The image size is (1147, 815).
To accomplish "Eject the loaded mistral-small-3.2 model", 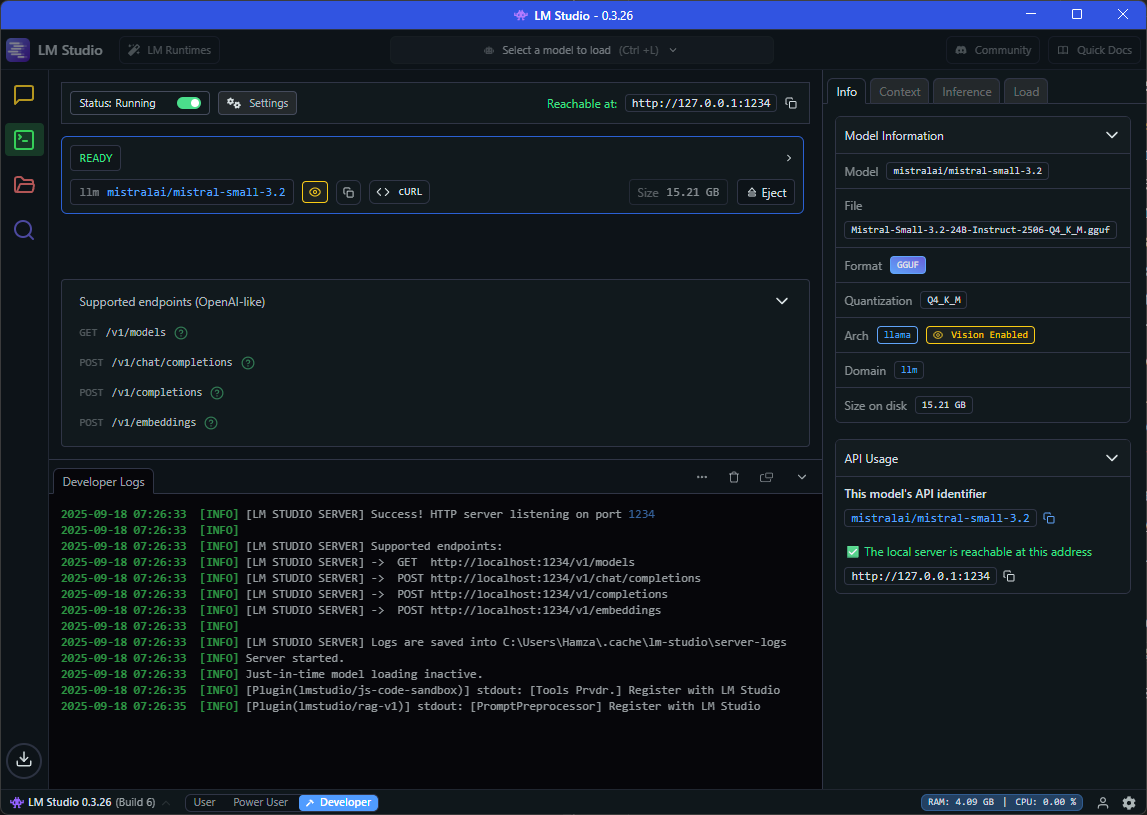I will click(766, 193).
